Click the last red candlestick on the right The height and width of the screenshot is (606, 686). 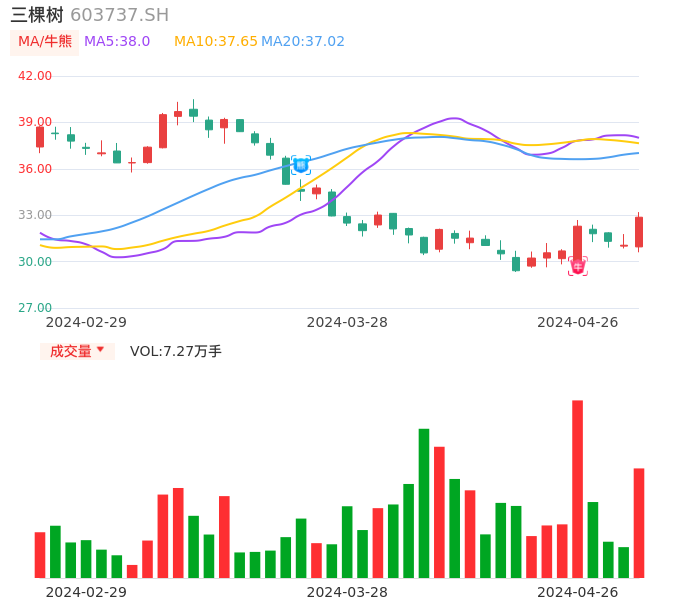click(639, 232)
